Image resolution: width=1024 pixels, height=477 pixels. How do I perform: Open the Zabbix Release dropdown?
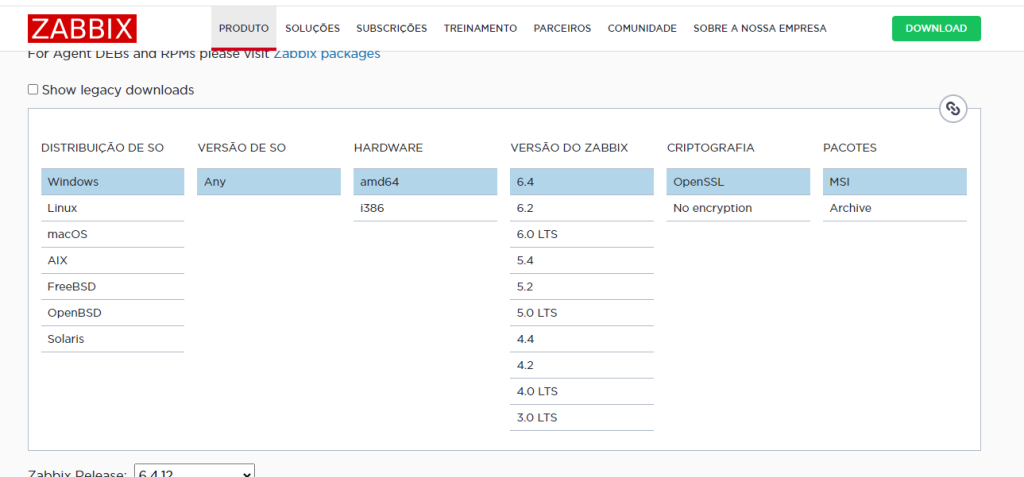pyautogui.click(x=195, y=471)
